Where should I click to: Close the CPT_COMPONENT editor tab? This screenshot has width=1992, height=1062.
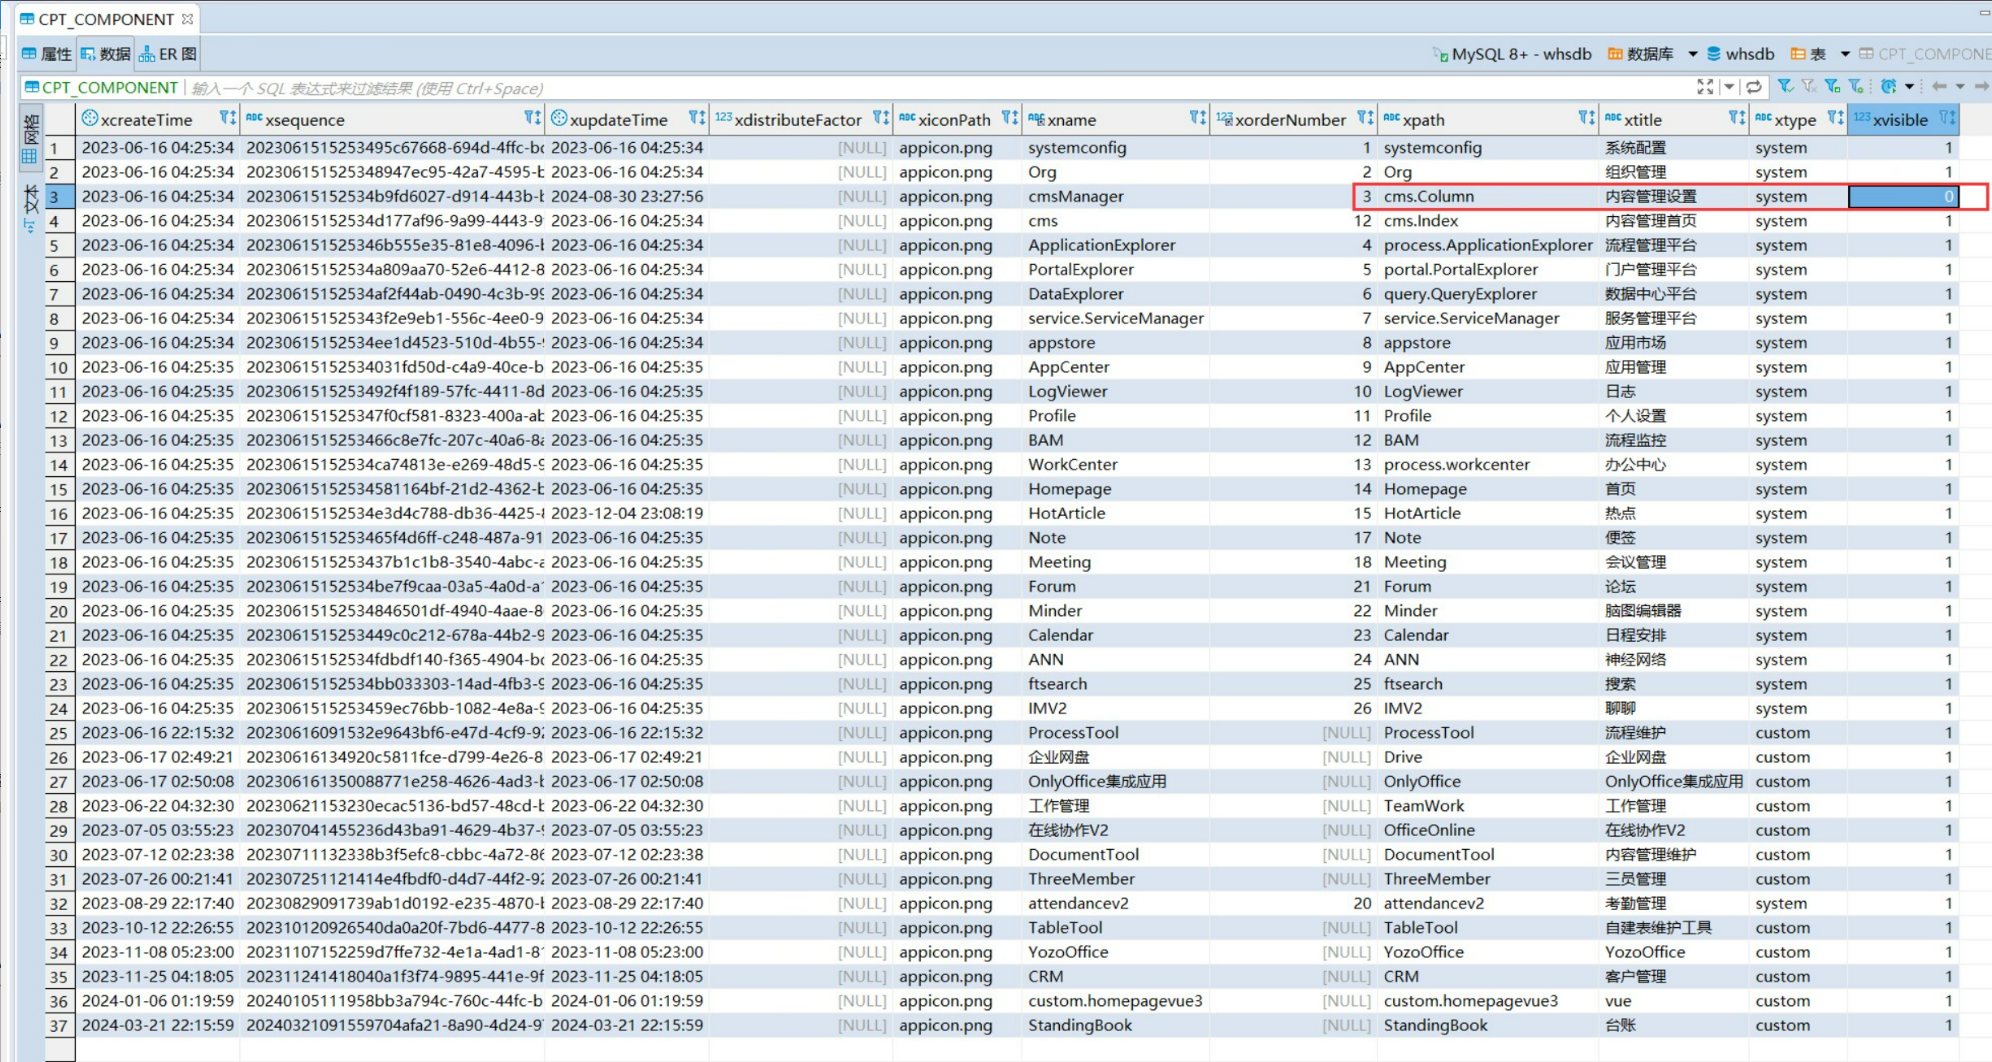click(187, 19)
